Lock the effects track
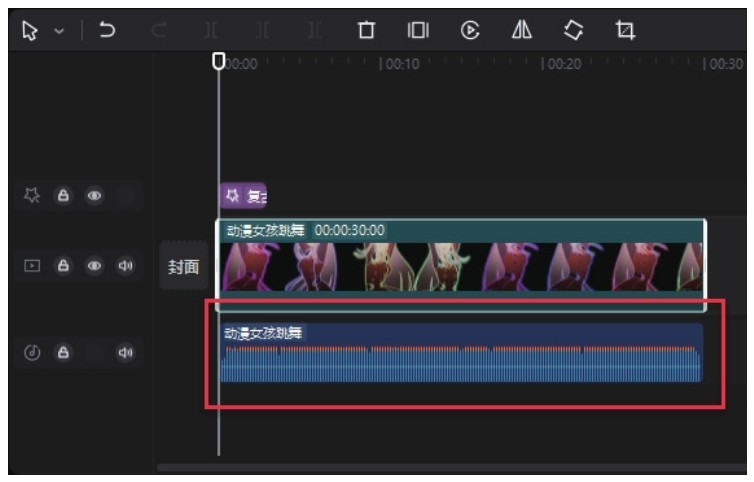 pyautogui.click(x=63, y=195)
